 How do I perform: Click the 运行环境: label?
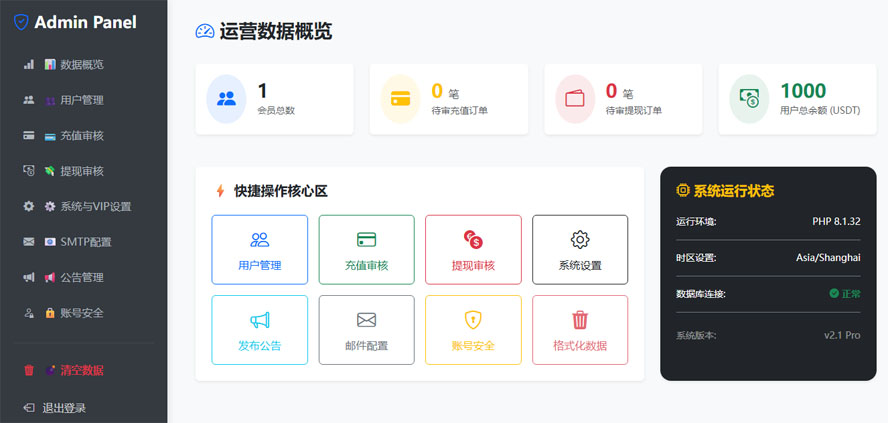pyautogui.click(x=696, y=221)
